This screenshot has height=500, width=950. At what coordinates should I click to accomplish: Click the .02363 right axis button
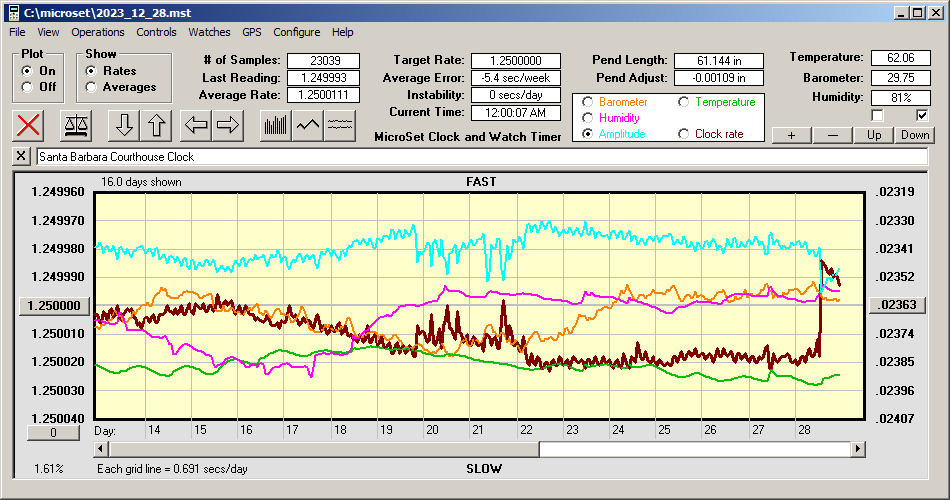[x=897, y=305]
